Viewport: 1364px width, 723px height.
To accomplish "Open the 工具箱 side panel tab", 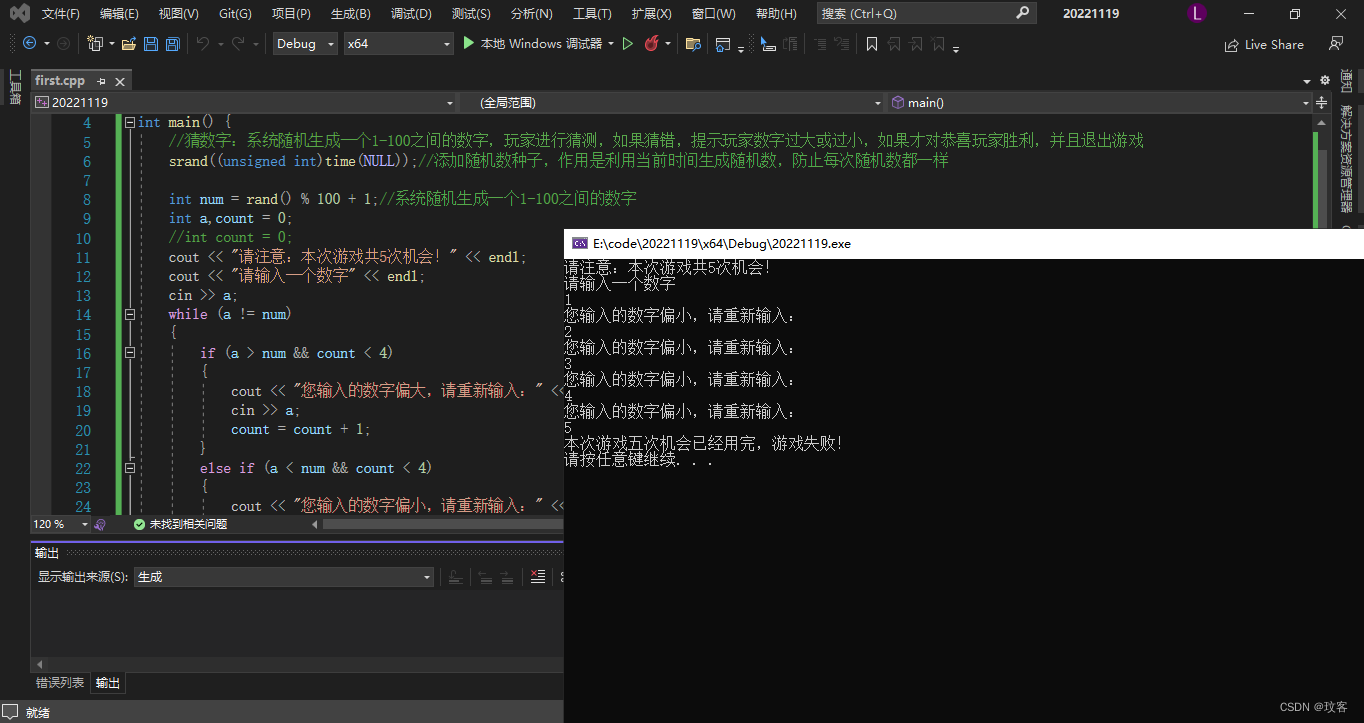I will click(15, 87).
